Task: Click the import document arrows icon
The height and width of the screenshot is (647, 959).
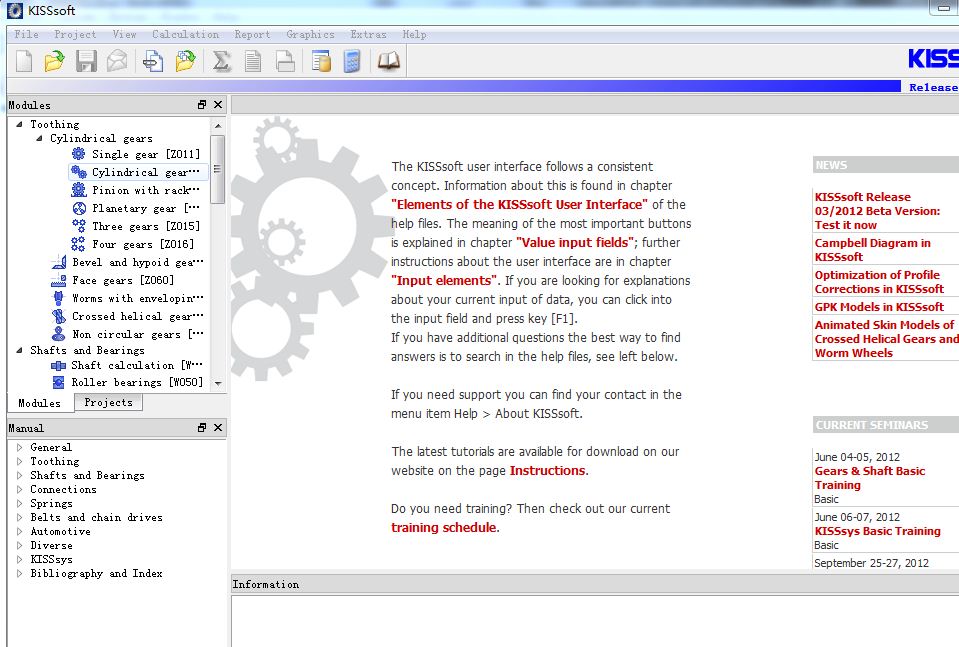Action: tap(153, 61)
